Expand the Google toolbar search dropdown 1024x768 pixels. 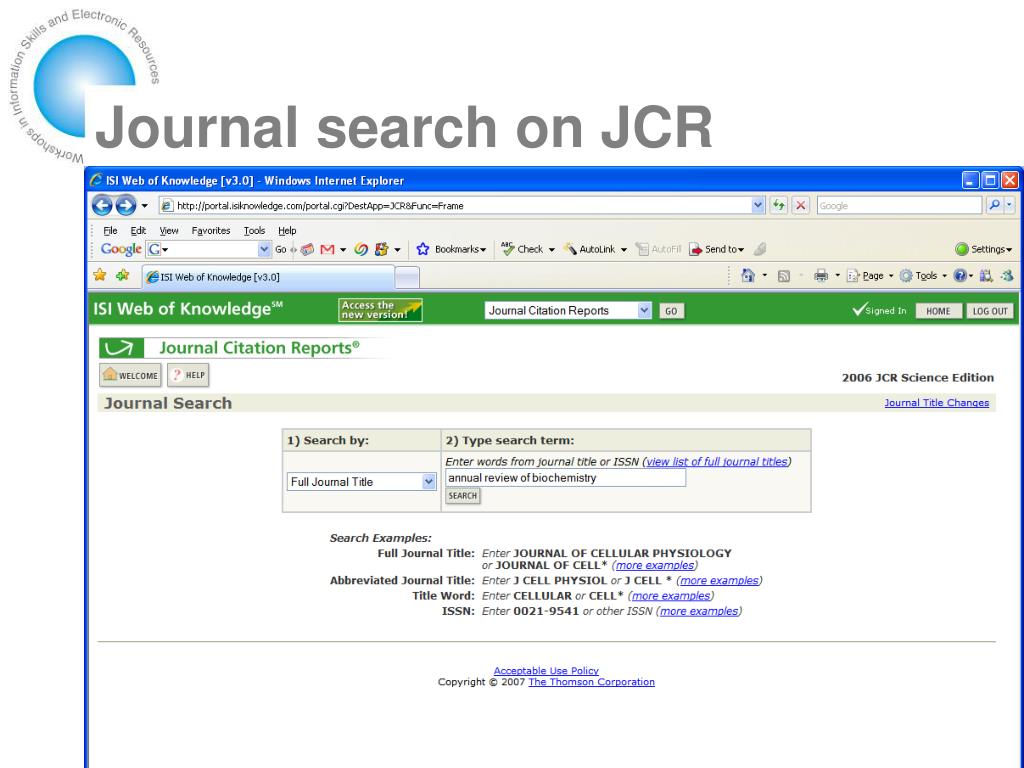click(x=264, y=249)
